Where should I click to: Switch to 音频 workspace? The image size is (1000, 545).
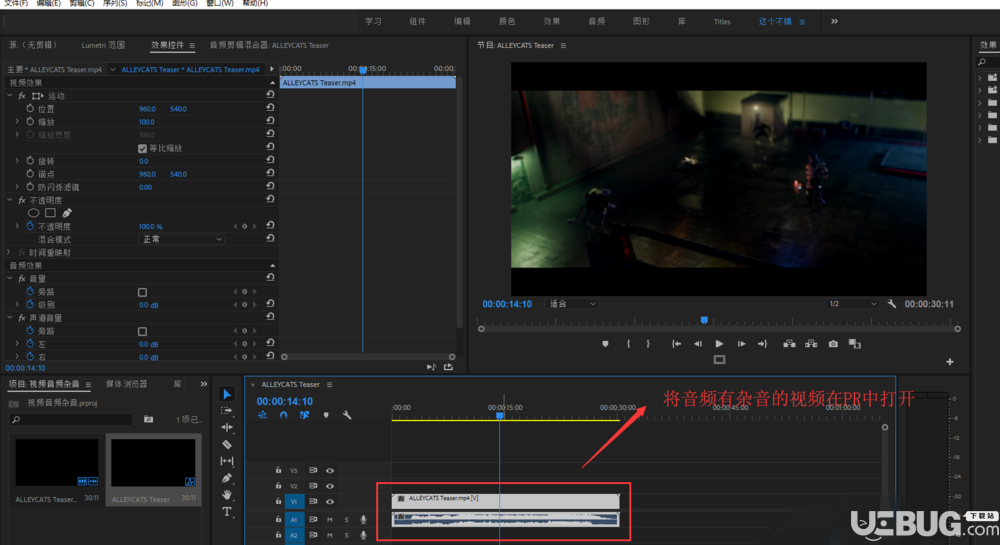pyautogui.click(x=597, y=22)
